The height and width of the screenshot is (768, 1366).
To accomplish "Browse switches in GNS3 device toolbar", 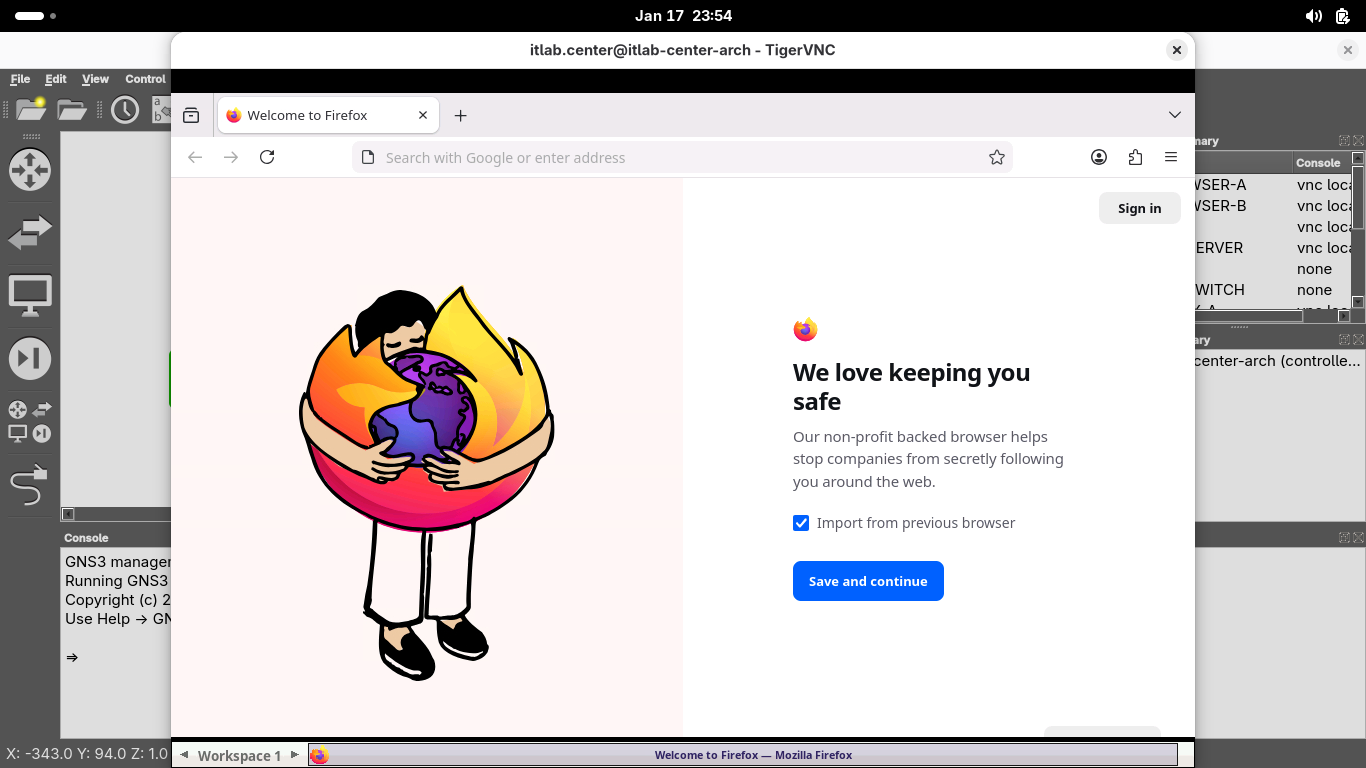I will pos(29,233).
